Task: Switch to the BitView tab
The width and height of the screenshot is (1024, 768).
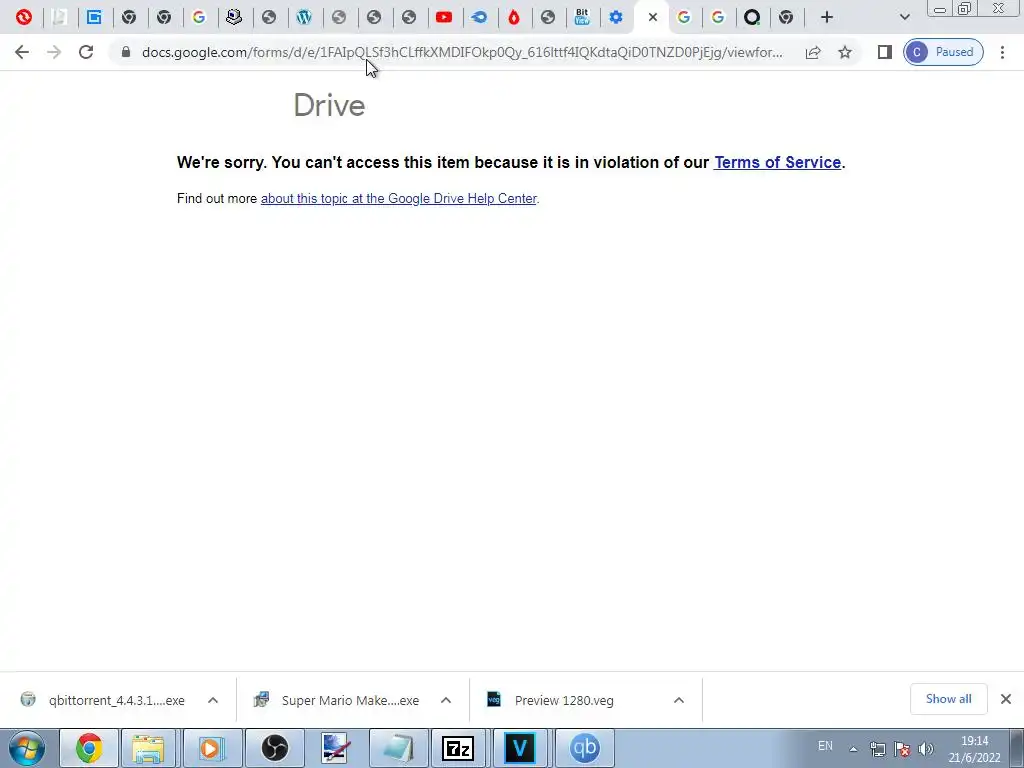Action: click(x=582, y=18)
